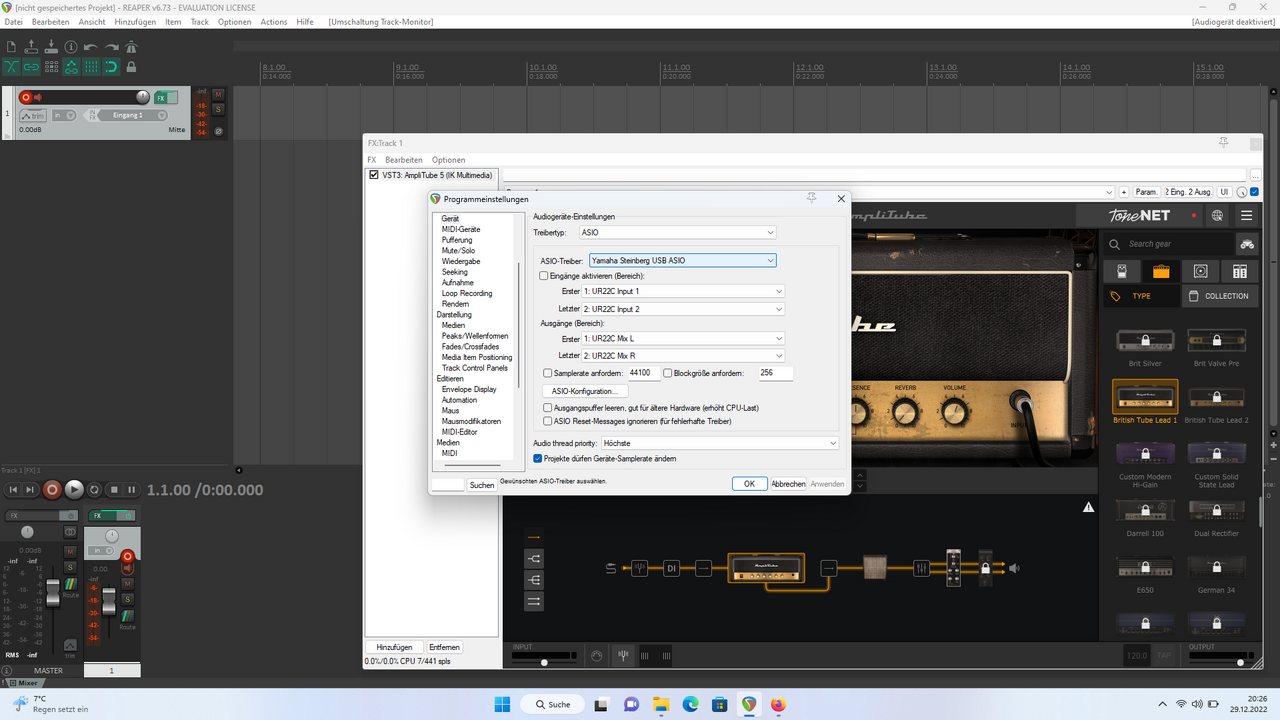Open the AmpliTube tuner icon
Screen dimensions: 1280x720
pos(622,656)
